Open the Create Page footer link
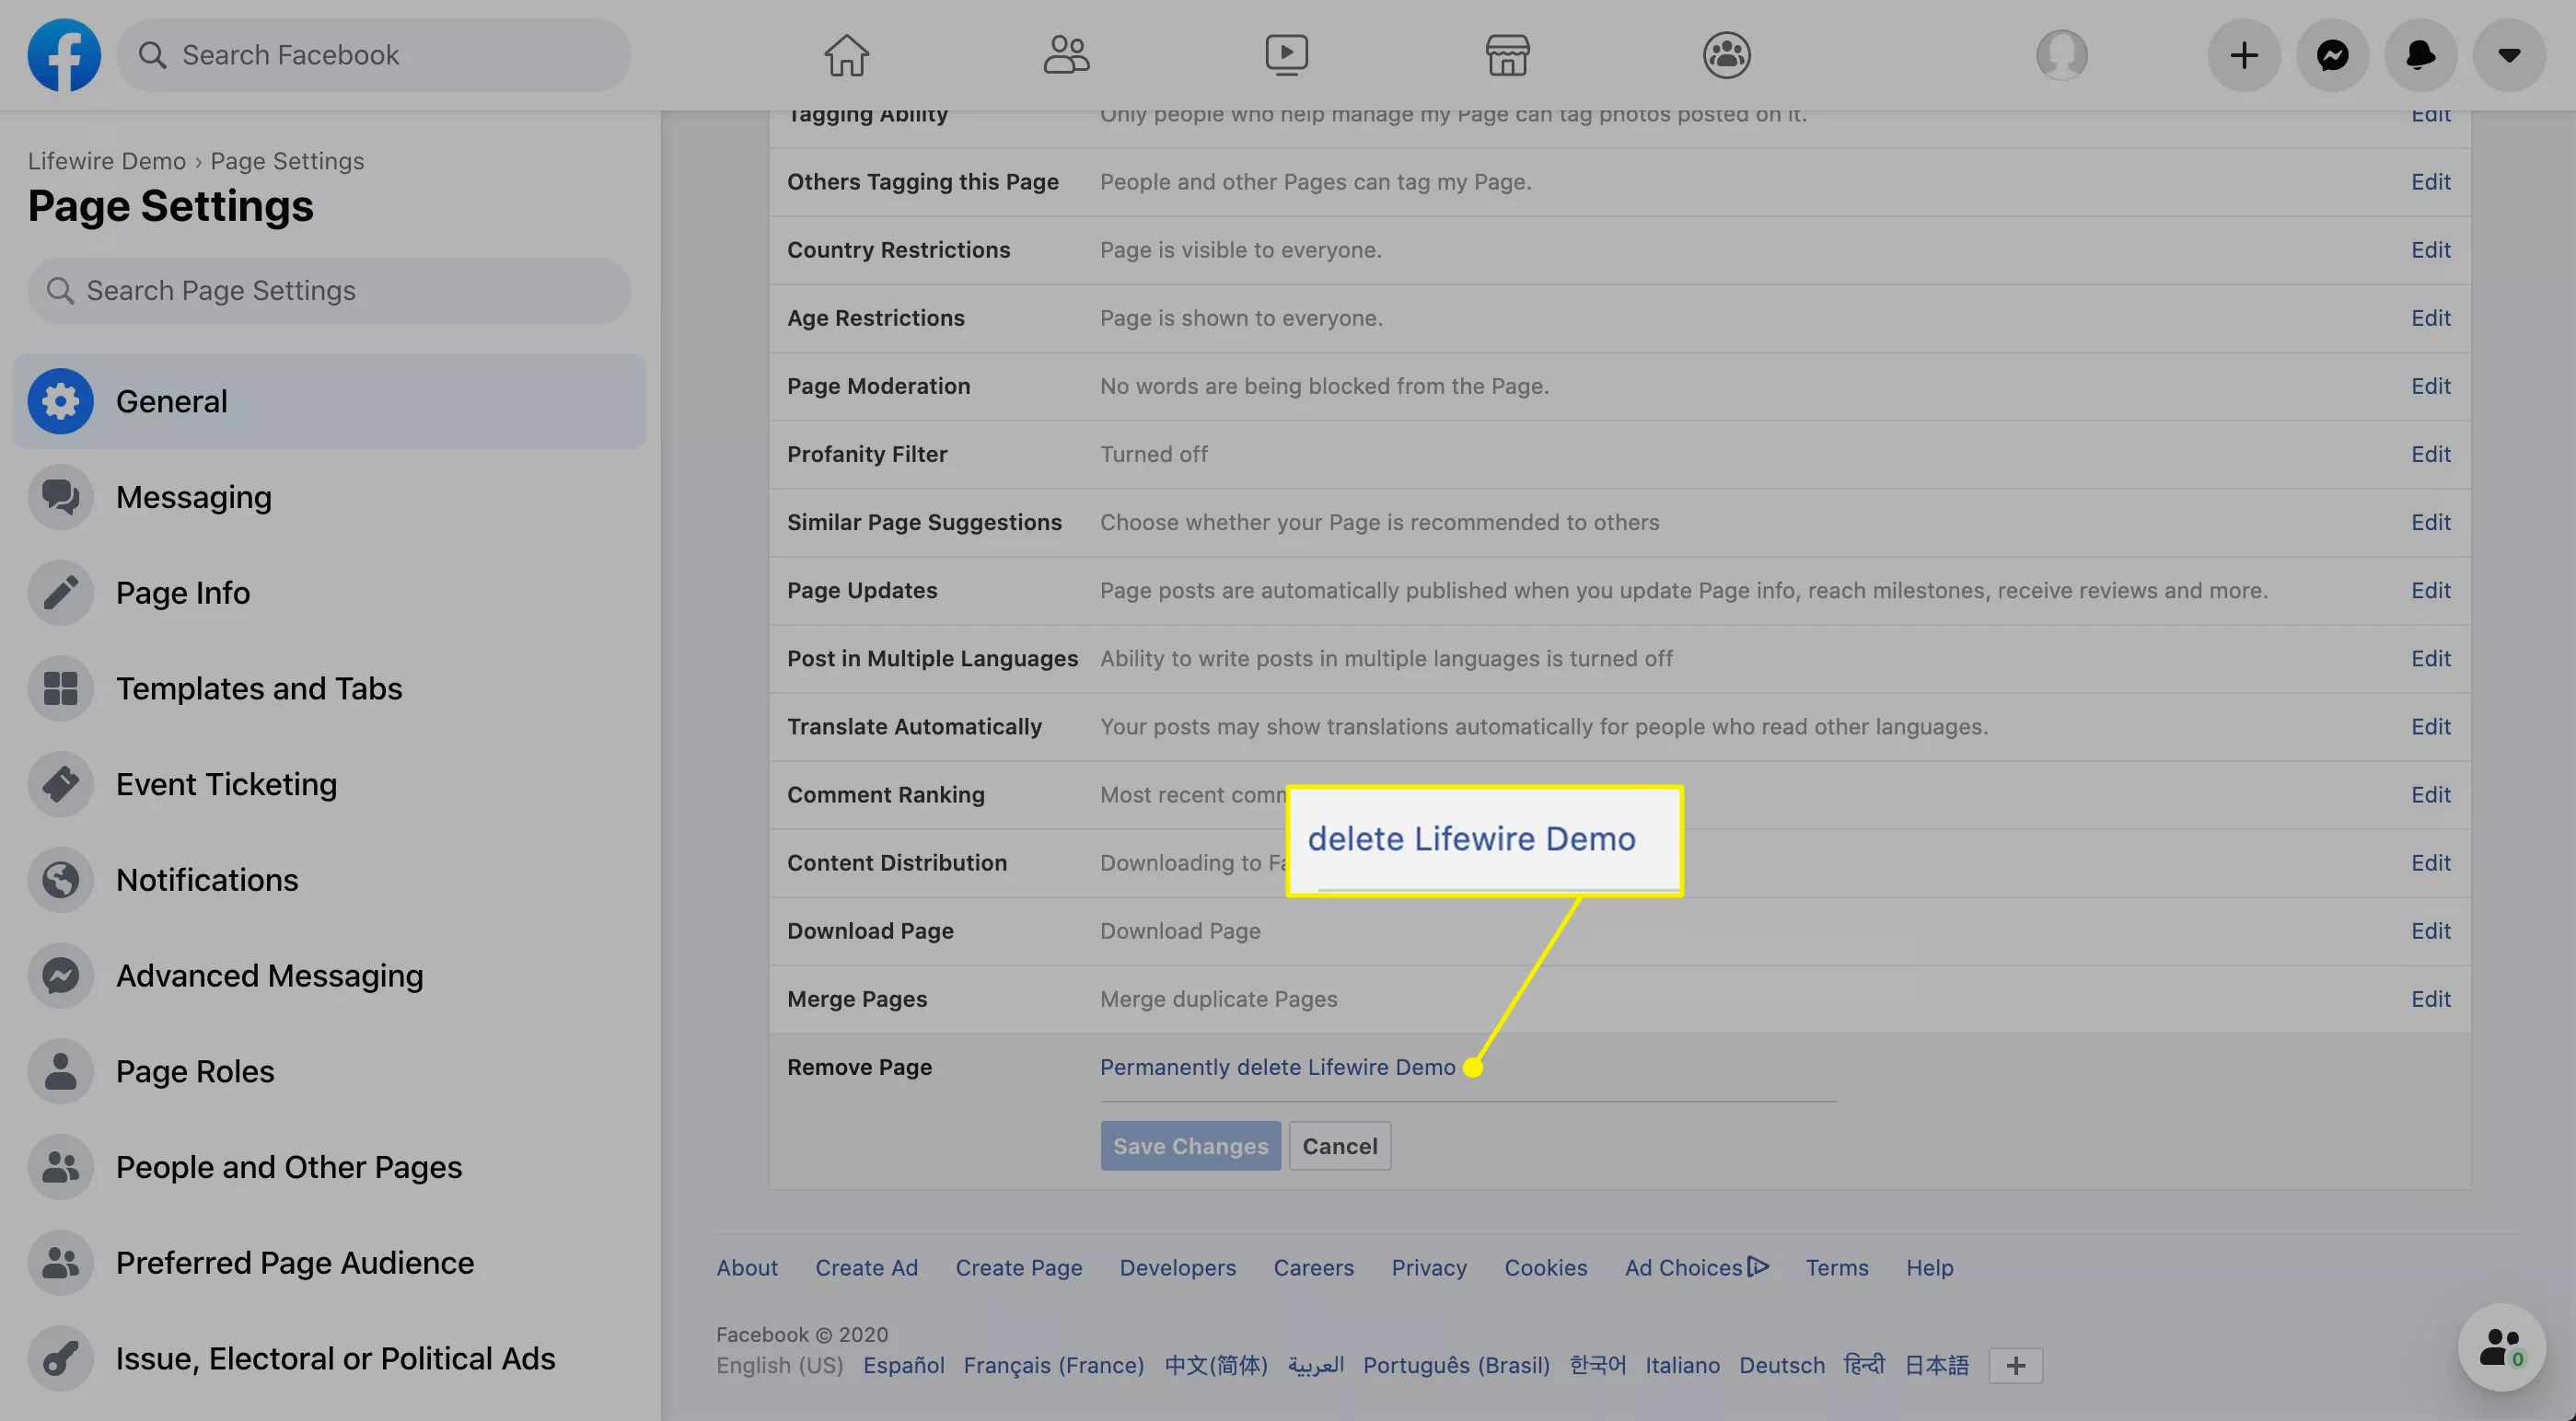Screen dimensions: 2576x1421 [x=1018, y=1268]
